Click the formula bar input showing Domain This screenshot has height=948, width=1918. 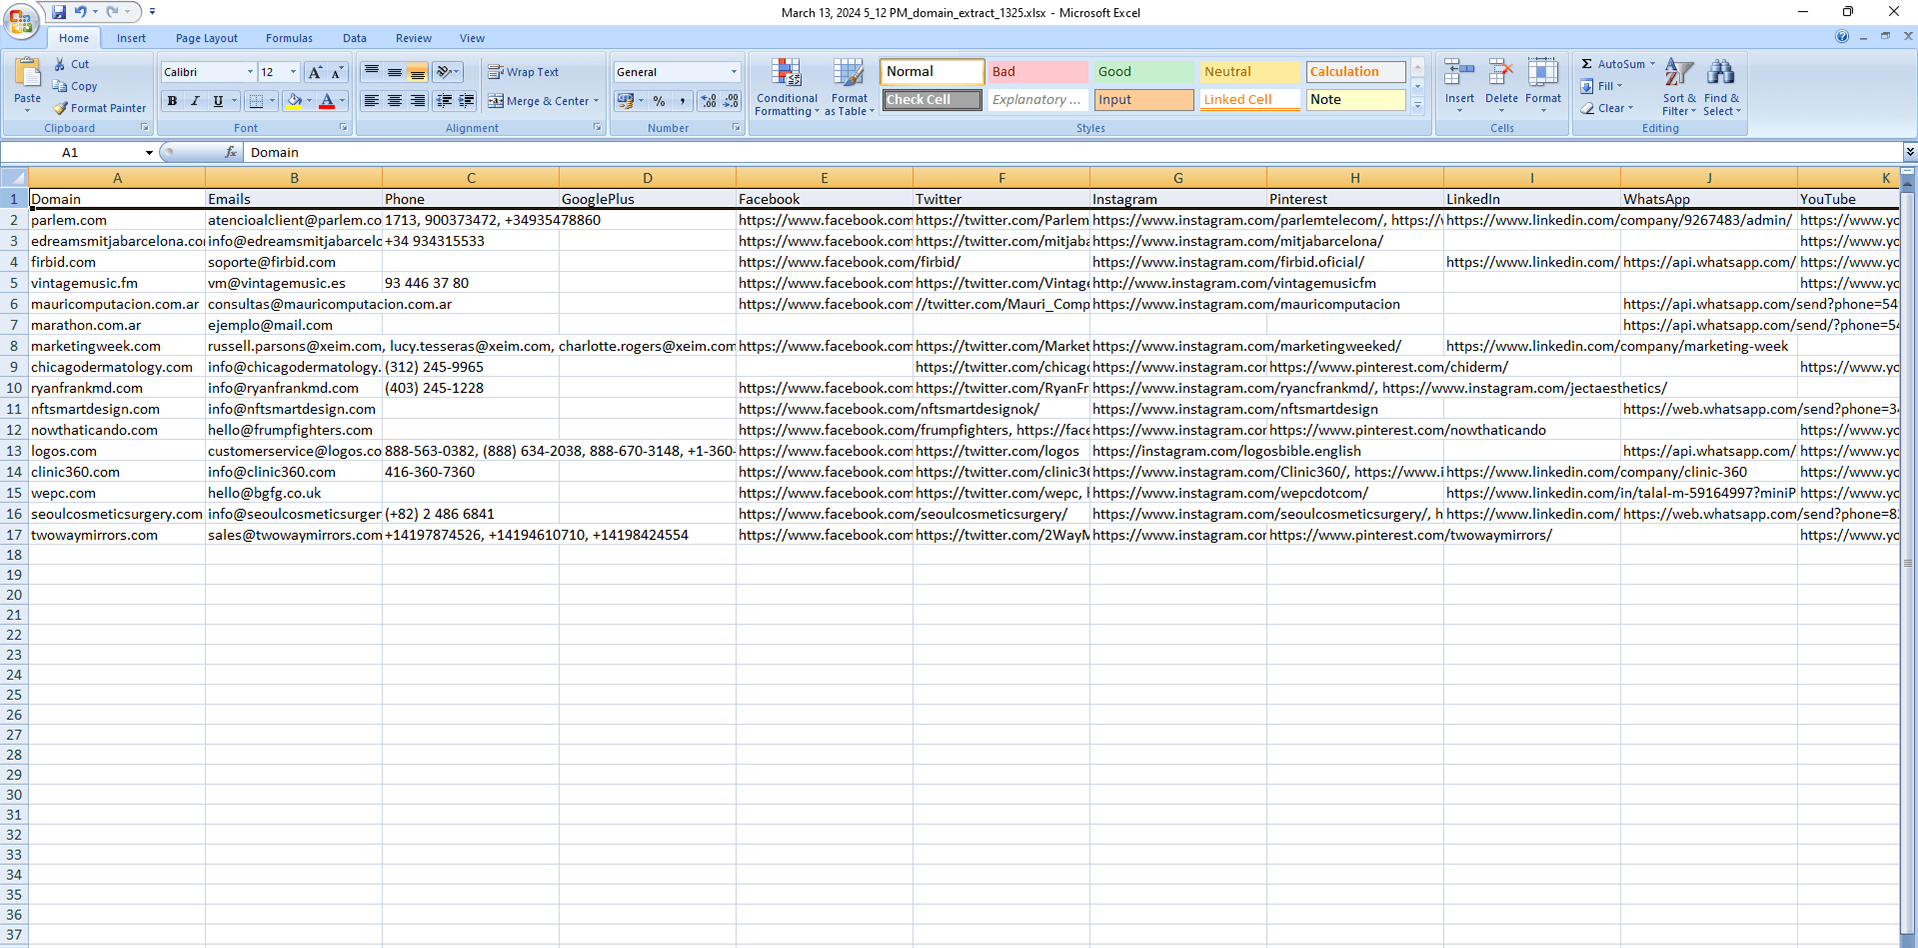click(x=1070, y=152)
